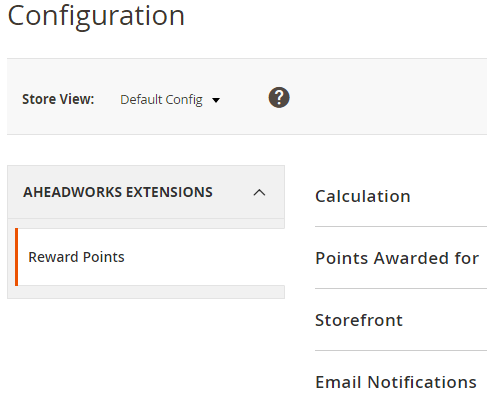Open the Default Config store selector
Screen dimensions: 487x401
pyautogui.click(x=170, y=100)
